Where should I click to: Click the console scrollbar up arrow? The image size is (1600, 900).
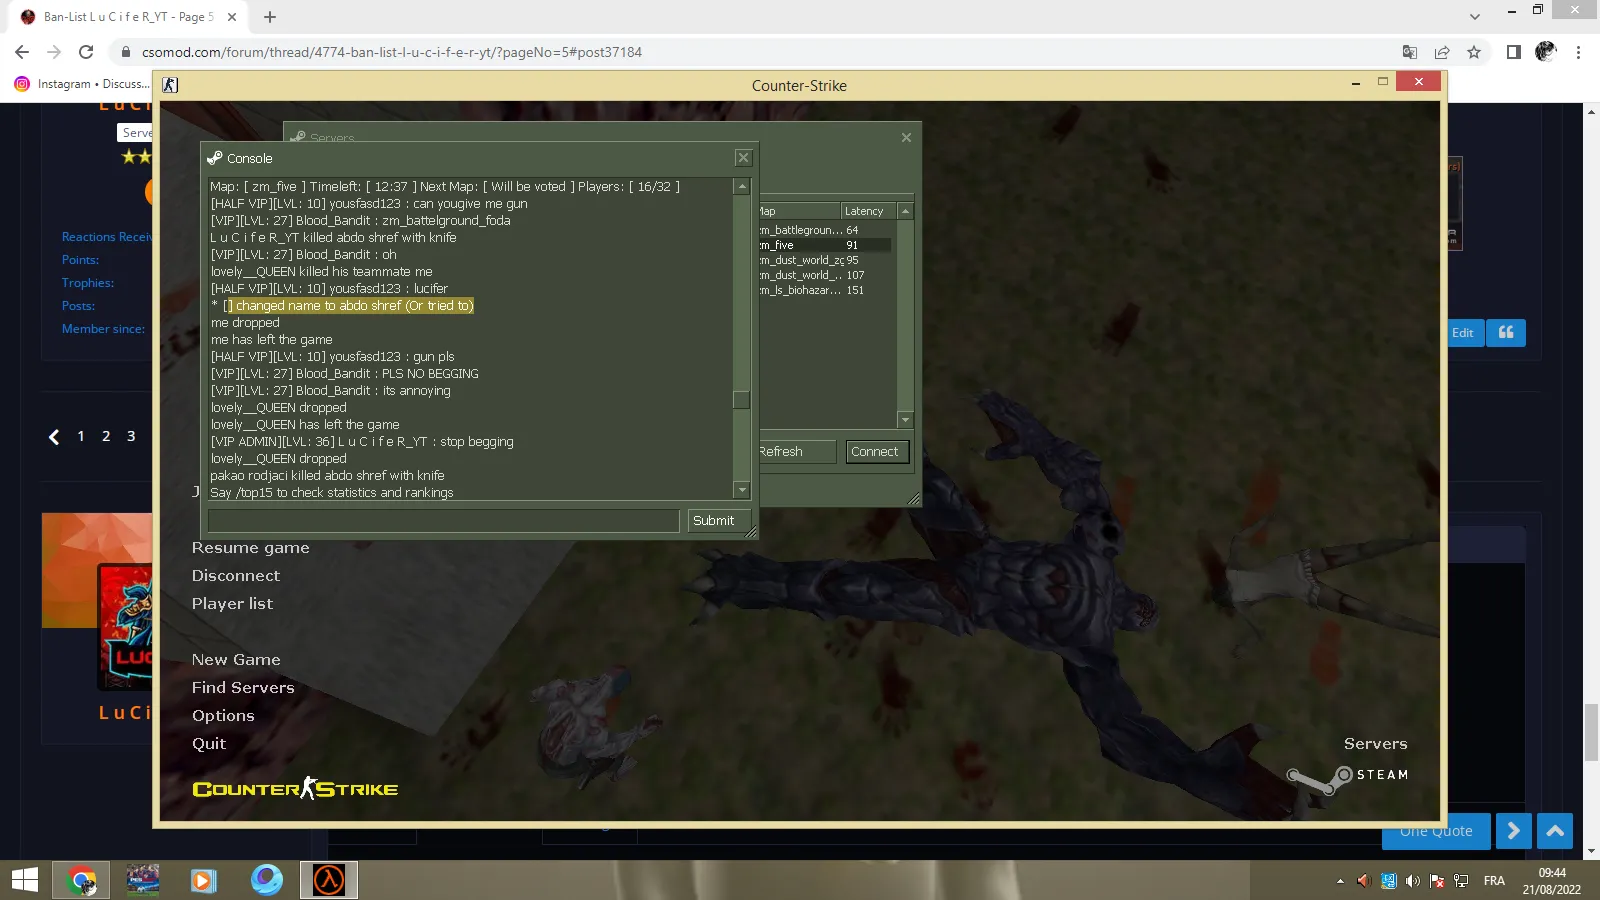[x=742, y=186]
